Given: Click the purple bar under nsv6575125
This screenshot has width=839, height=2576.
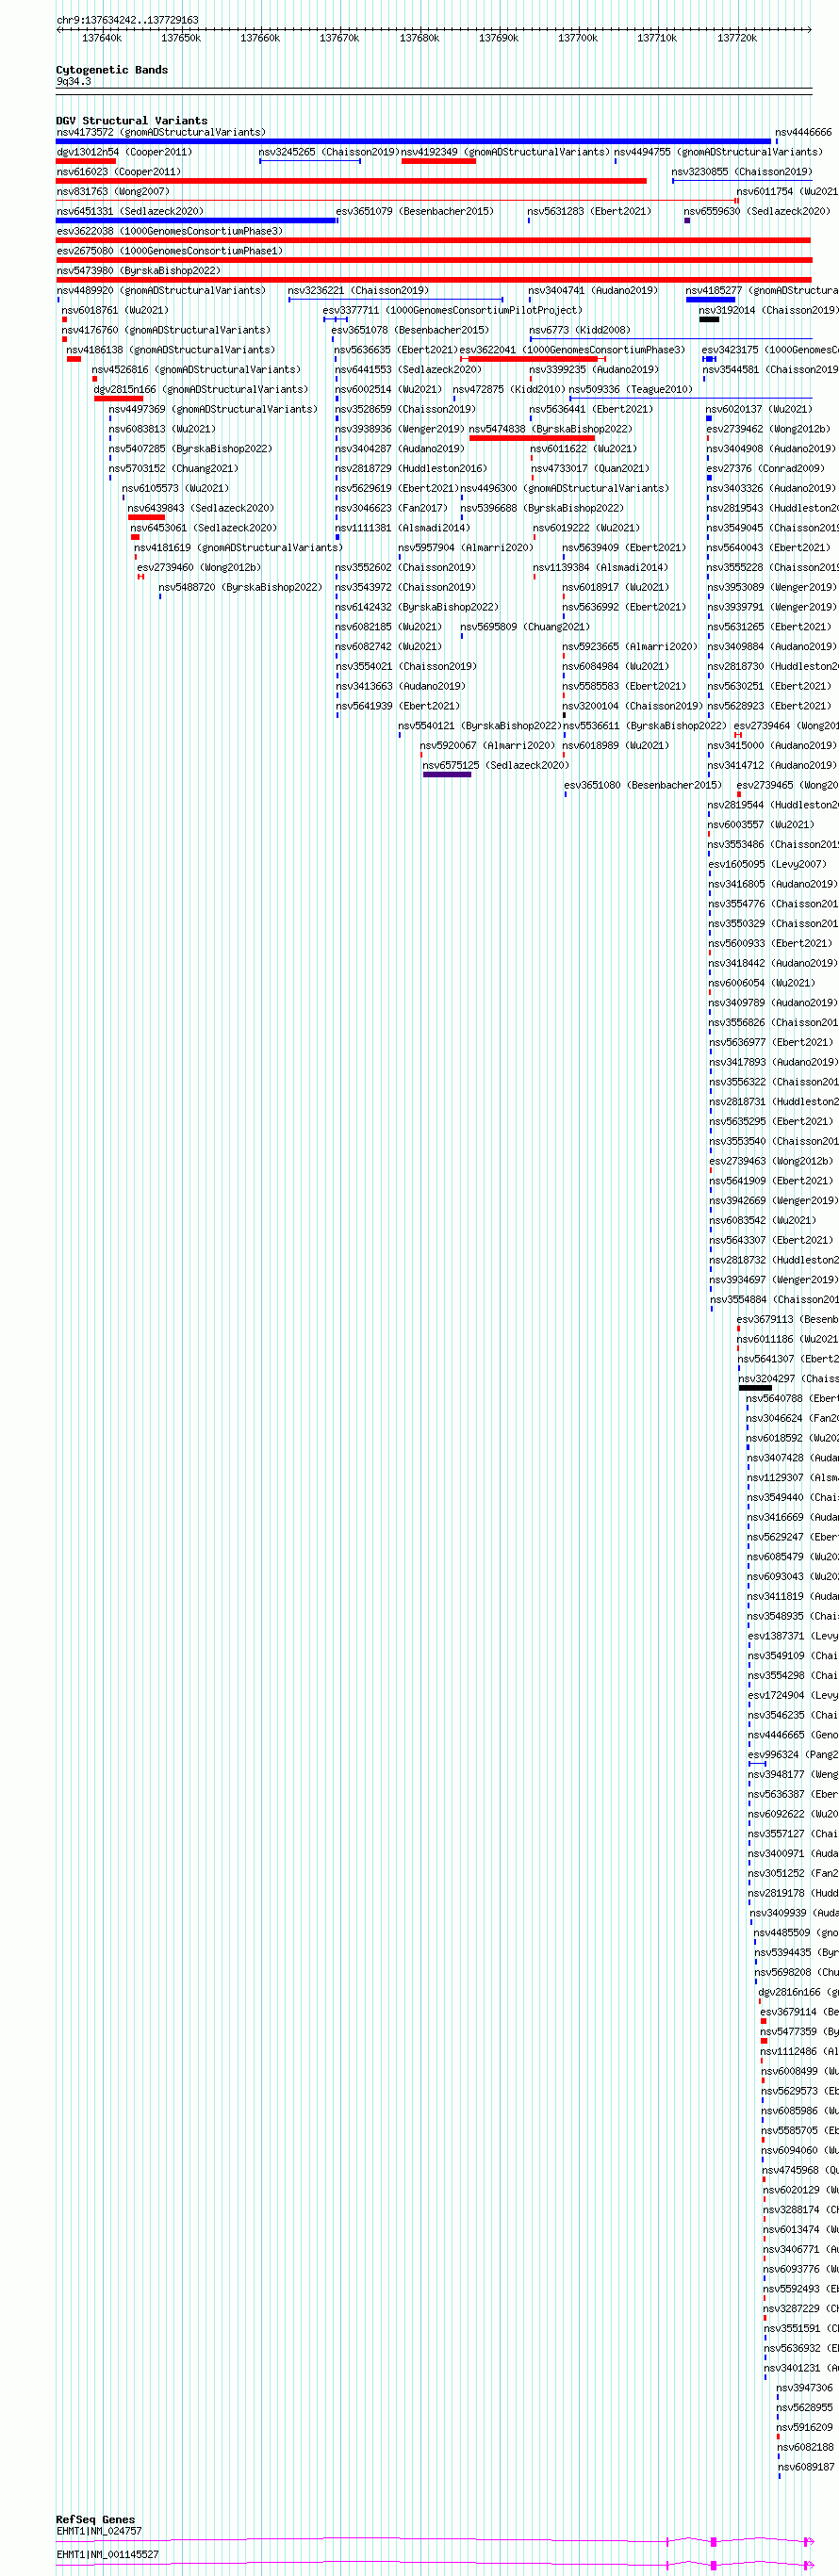Looking at the screenshot, I should (x=447, y=774).
